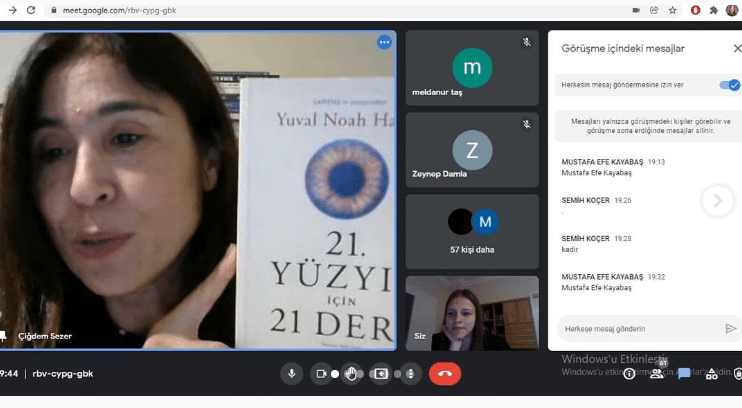
Task: Open the browser extensions puzzle icon
Action: (x=714, y=10)
